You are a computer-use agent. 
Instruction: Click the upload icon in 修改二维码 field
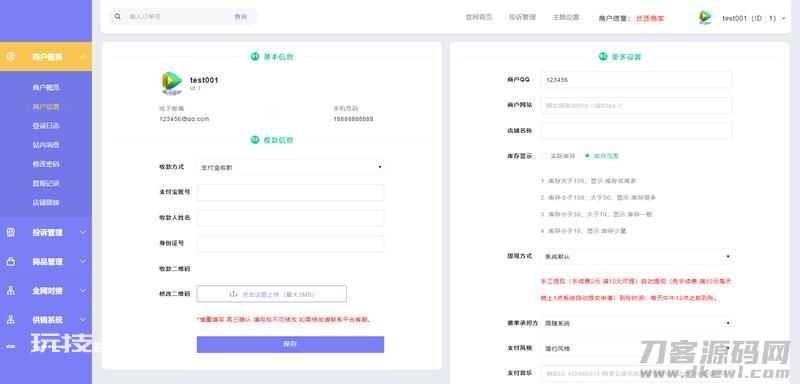coord(234,294)
